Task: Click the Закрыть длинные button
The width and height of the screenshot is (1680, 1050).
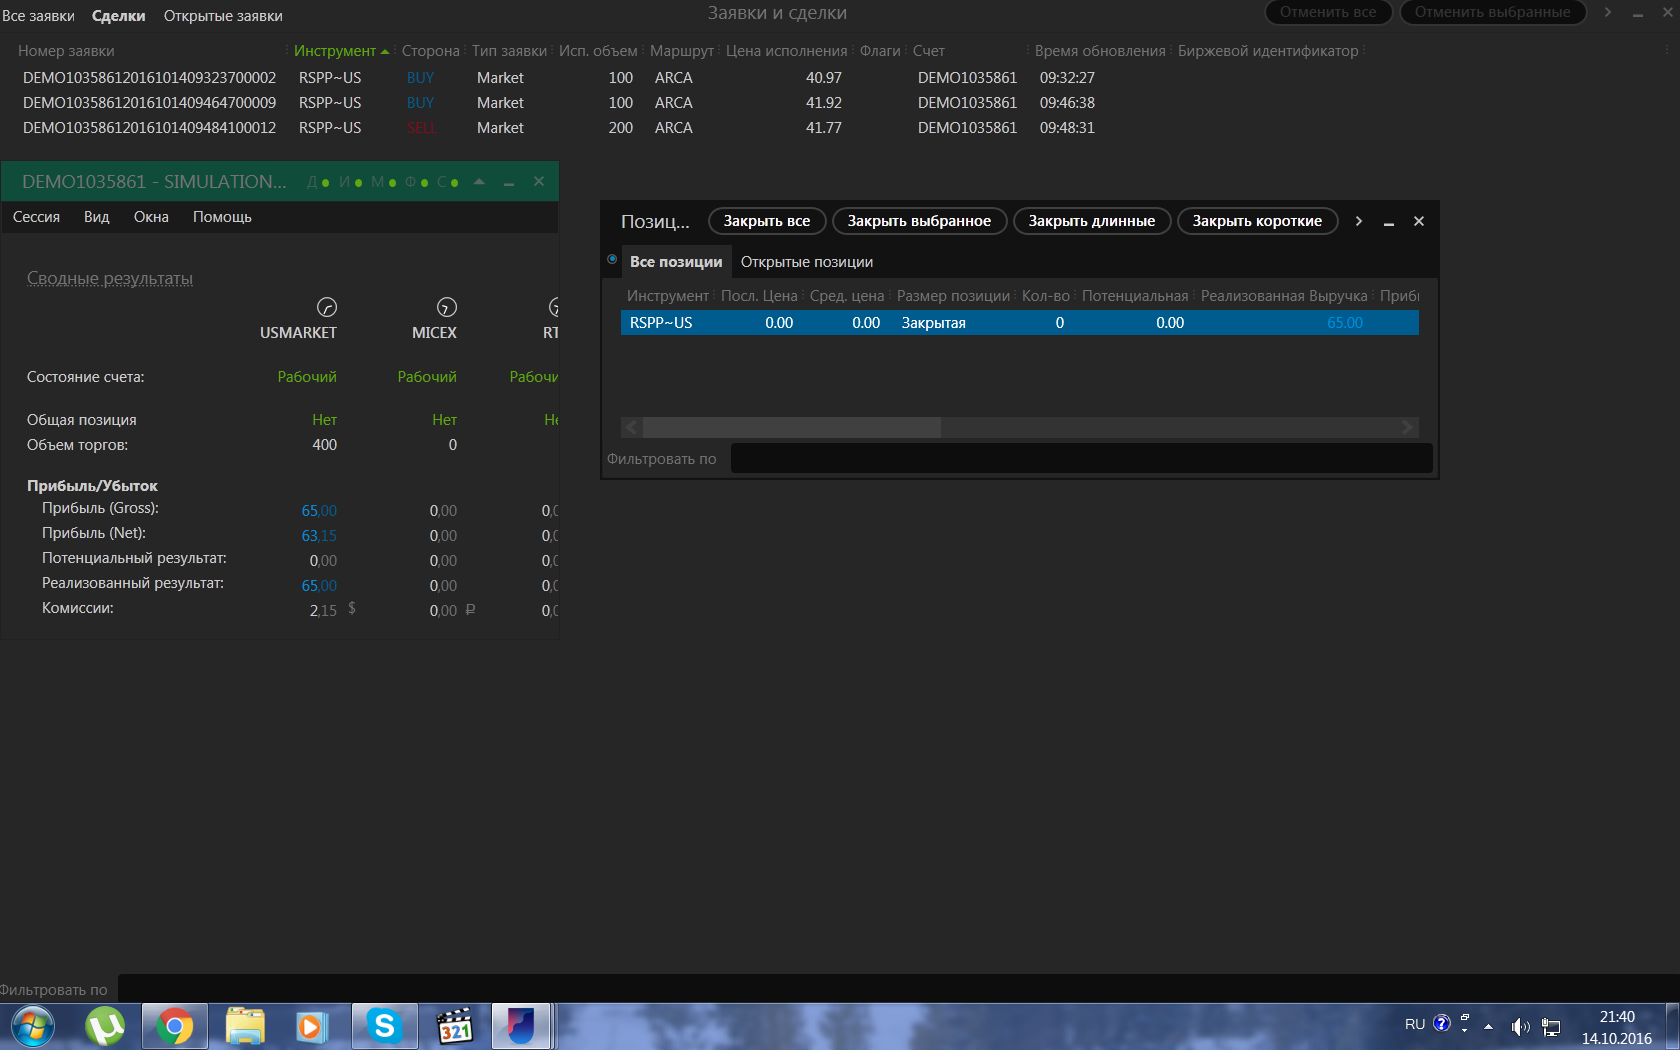Action: [x=1092, y=221]
